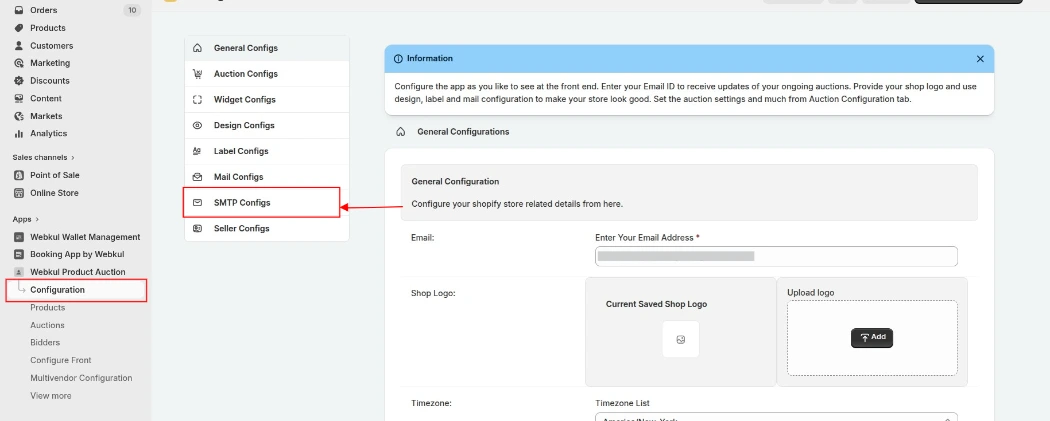This screenshot has width=1050, height=421.
Task: Click home icon beside General Configurations heading
Action: [400, 132]
